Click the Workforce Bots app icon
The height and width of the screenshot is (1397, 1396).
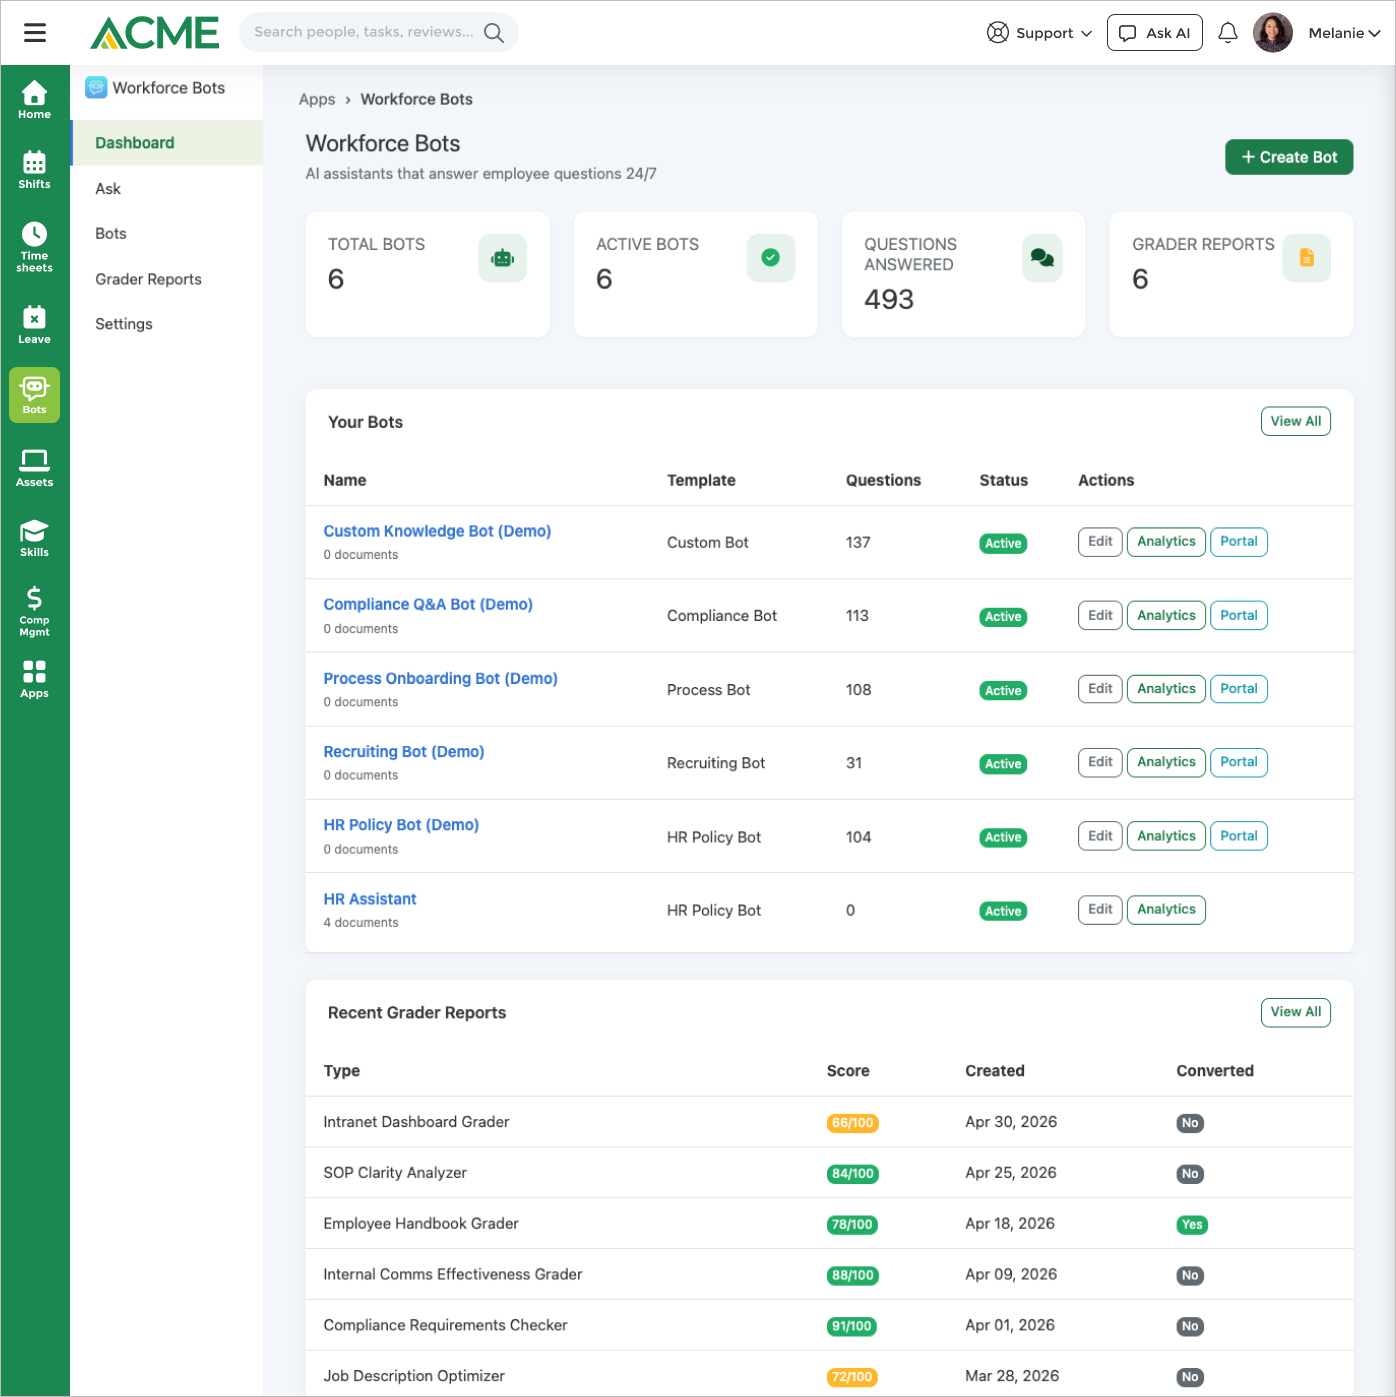point(96,88)
